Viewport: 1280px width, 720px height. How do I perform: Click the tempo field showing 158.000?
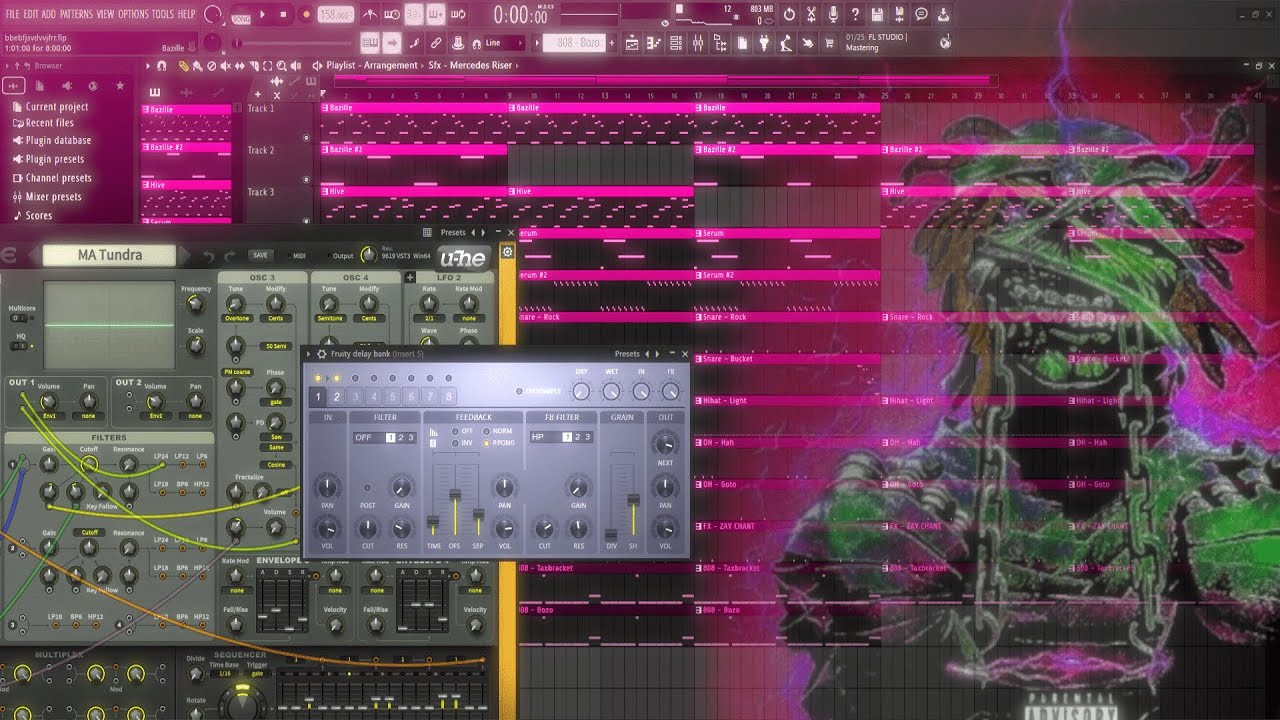(335, 15)
